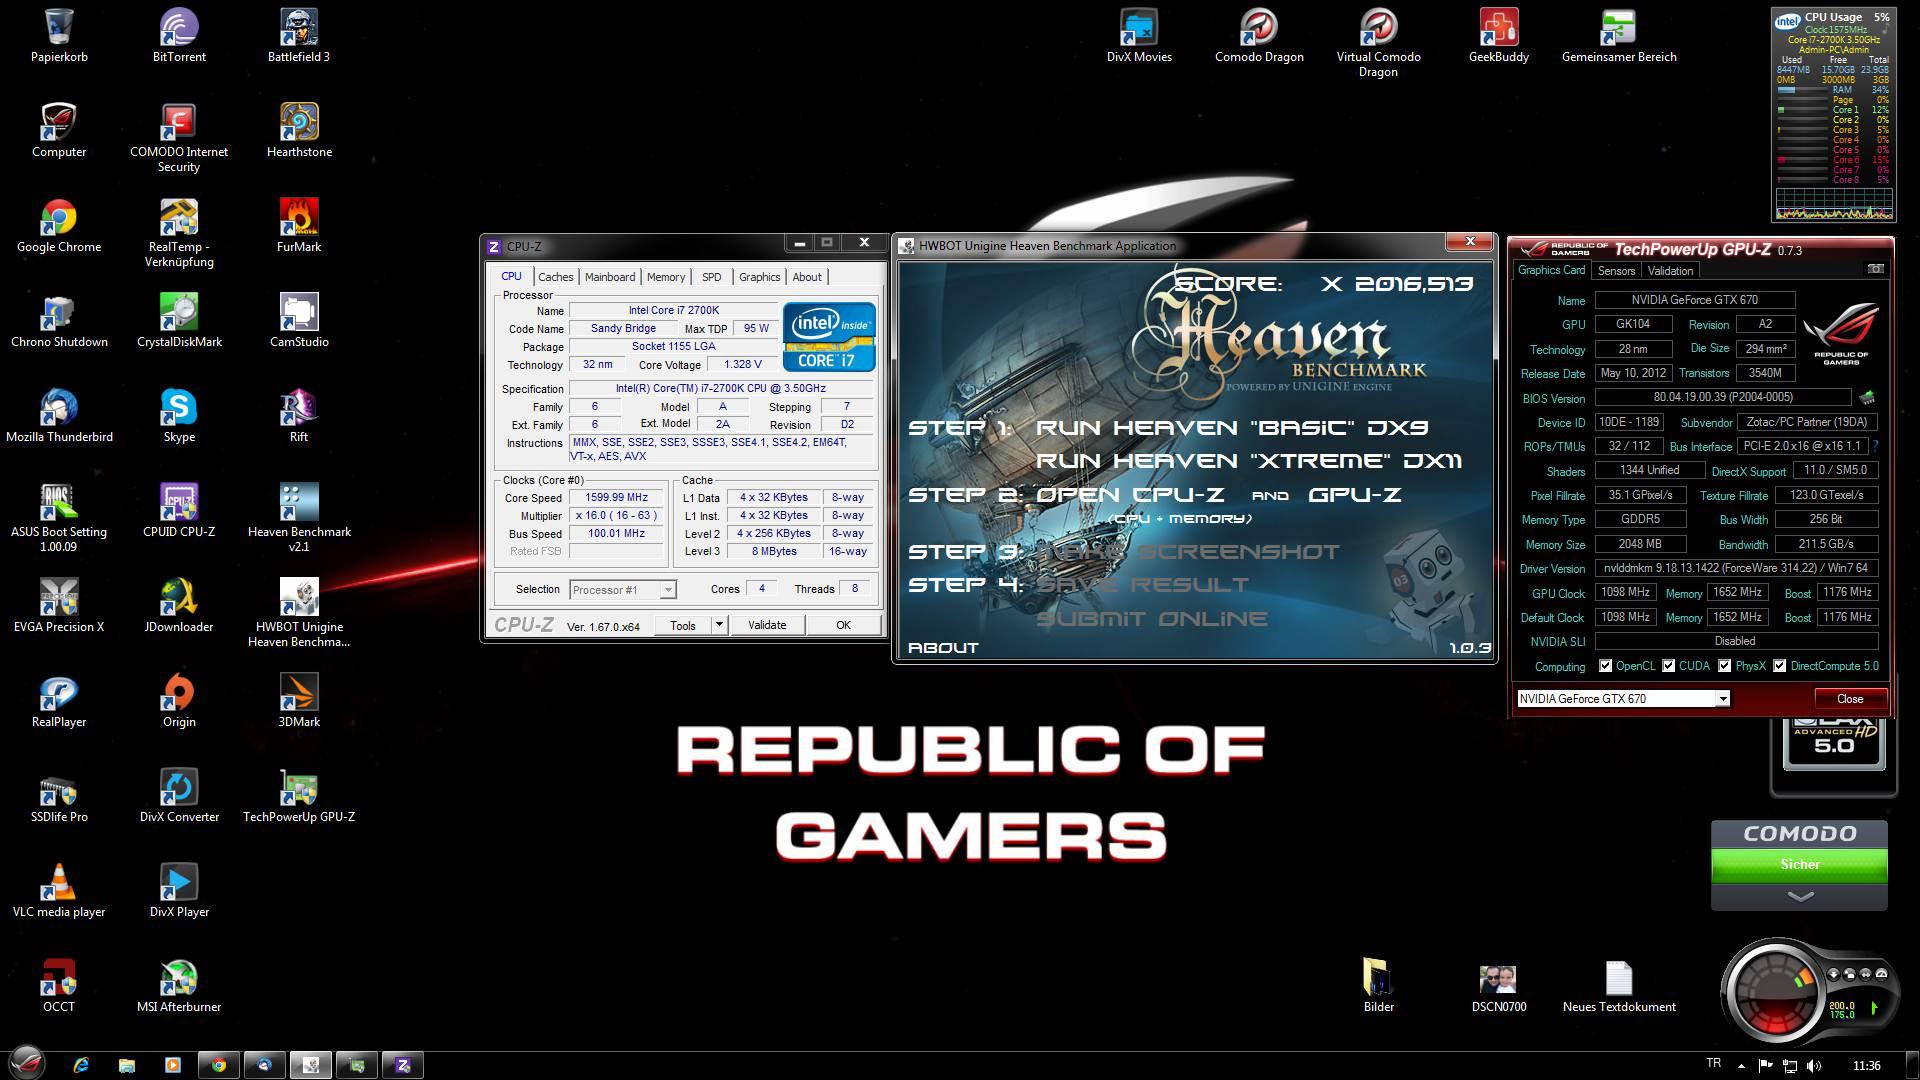This screenshot has height=1080, width=1920.
Task: Switch to the Caches tab in CPU-Z
Action: click(555, 277)
